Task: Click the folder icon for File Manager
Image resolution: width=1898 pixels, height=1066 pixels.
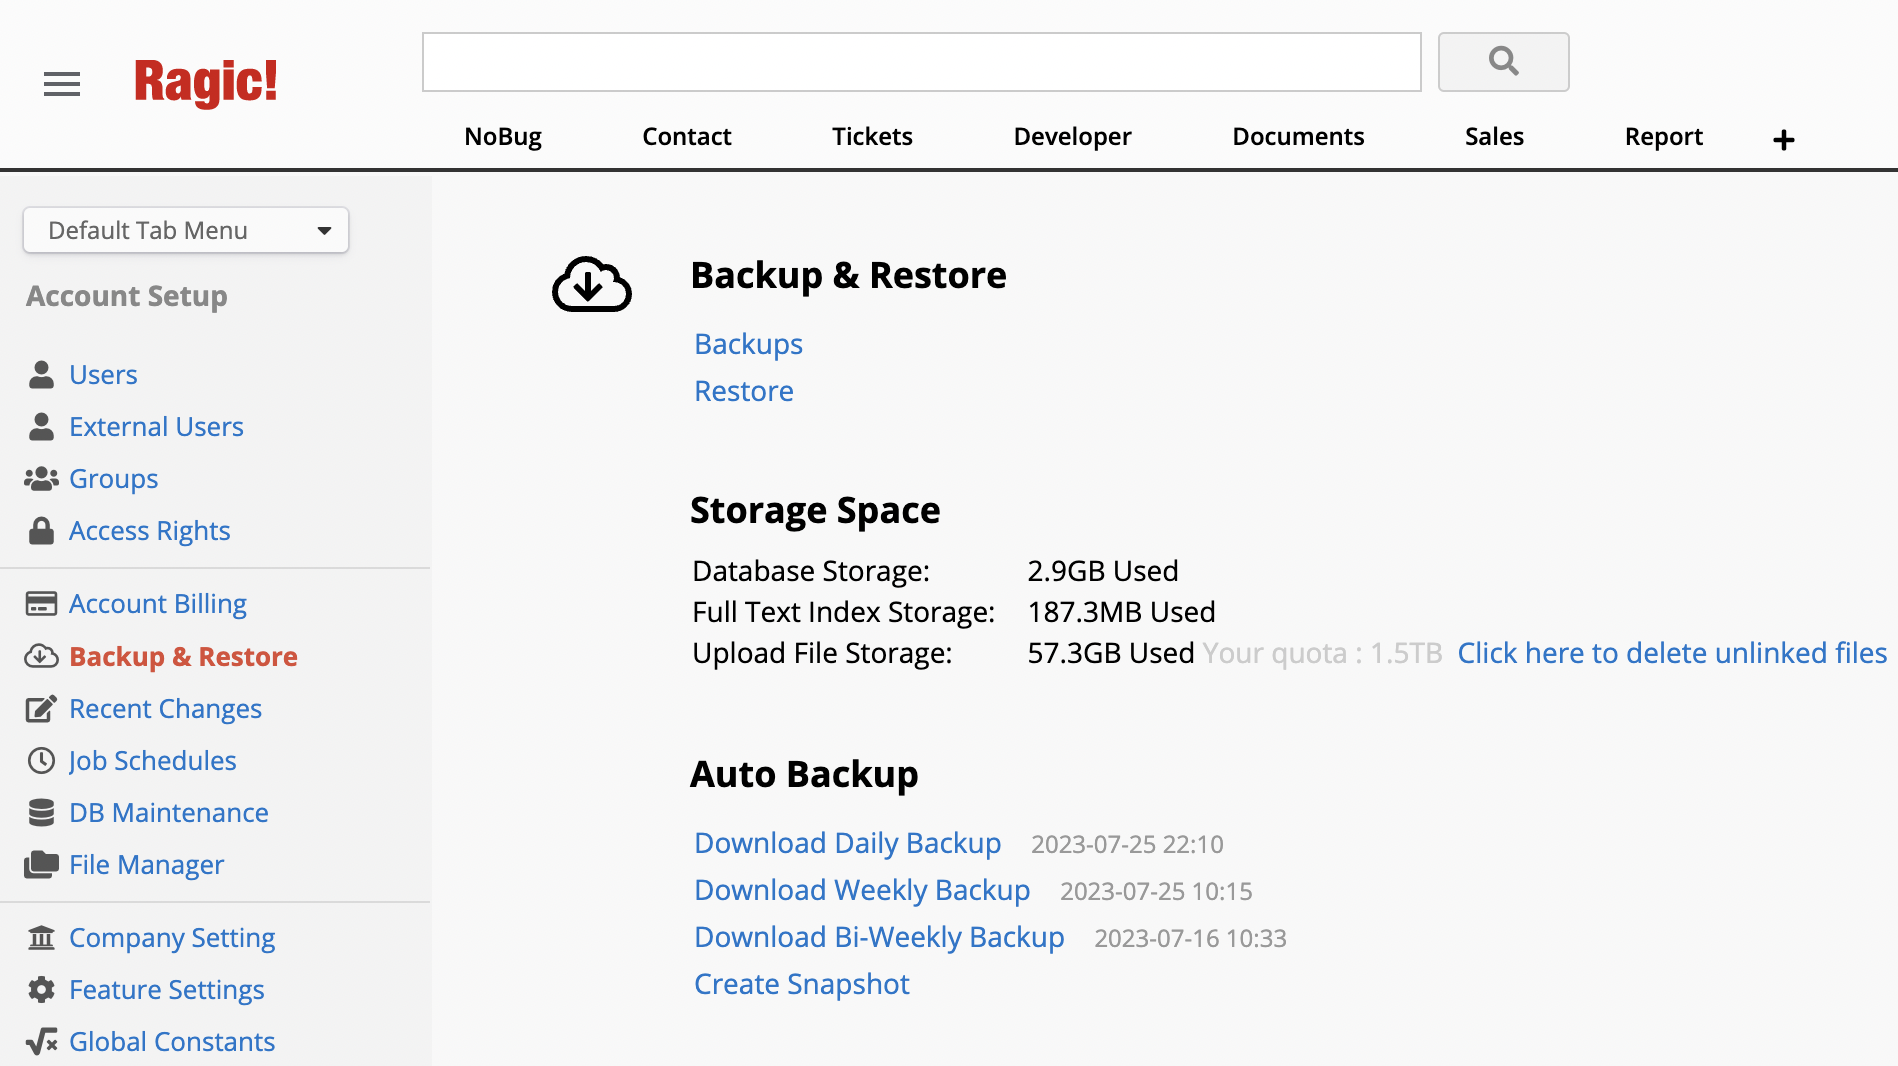Action: point(41,865)
